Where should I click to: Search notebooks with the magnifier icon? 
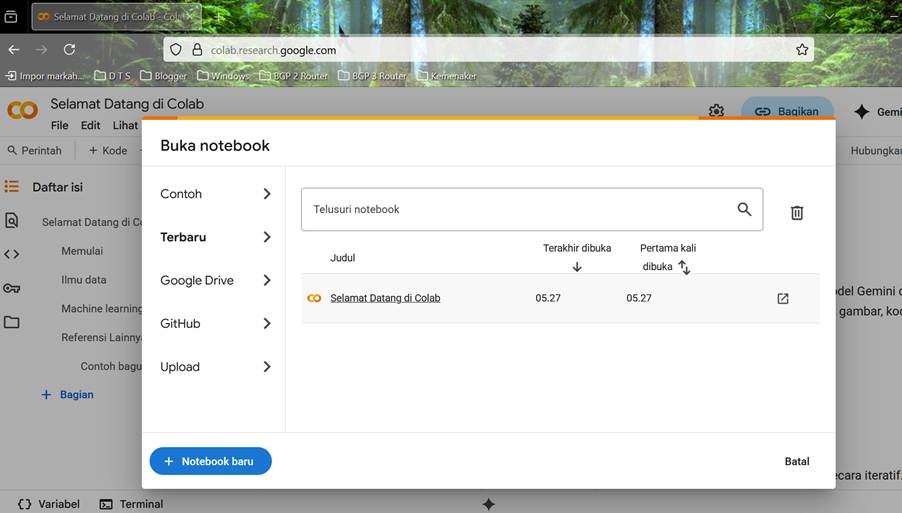point(744,209)
